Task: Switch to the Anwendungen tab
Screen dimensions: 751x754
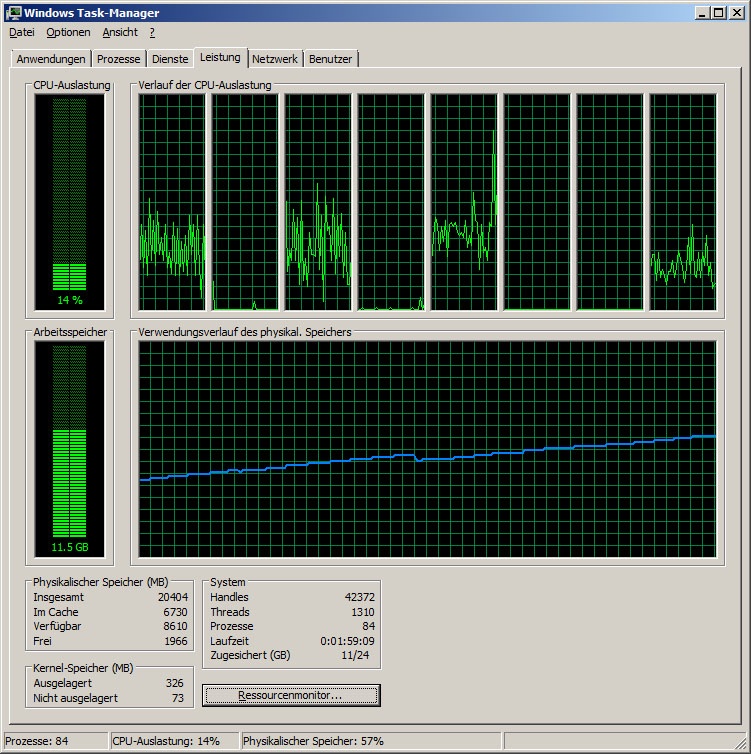Action: click(x=51, y=59)
